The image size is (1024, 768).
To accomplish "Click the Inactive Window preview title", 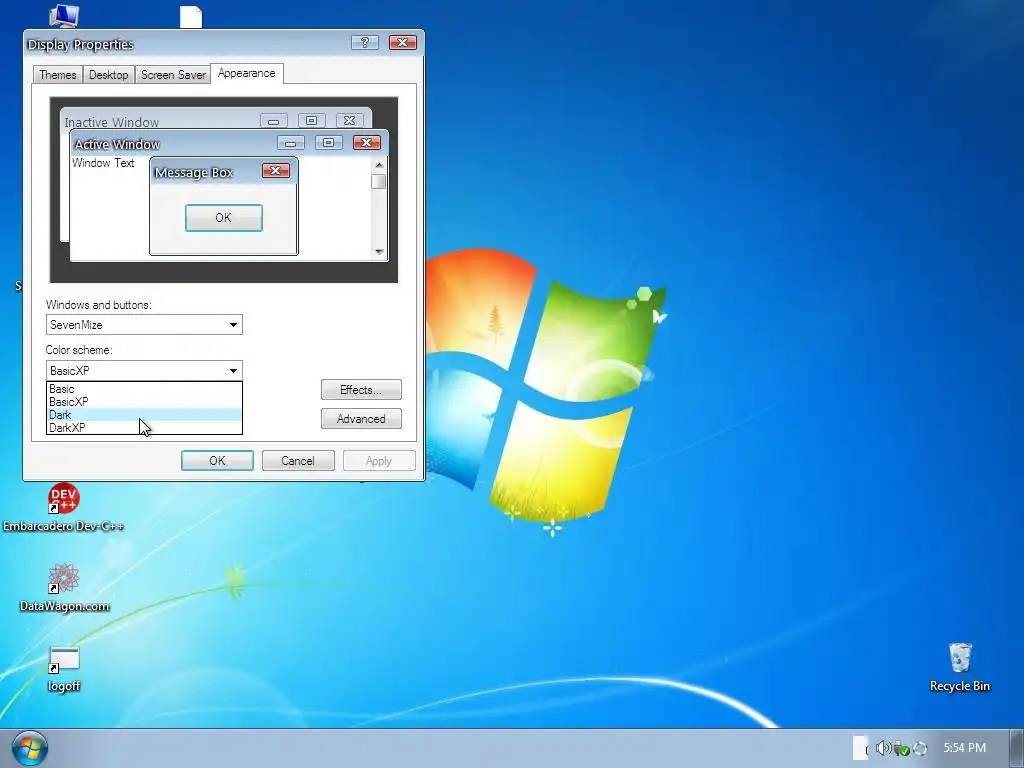I will click(x=112, y=122).
